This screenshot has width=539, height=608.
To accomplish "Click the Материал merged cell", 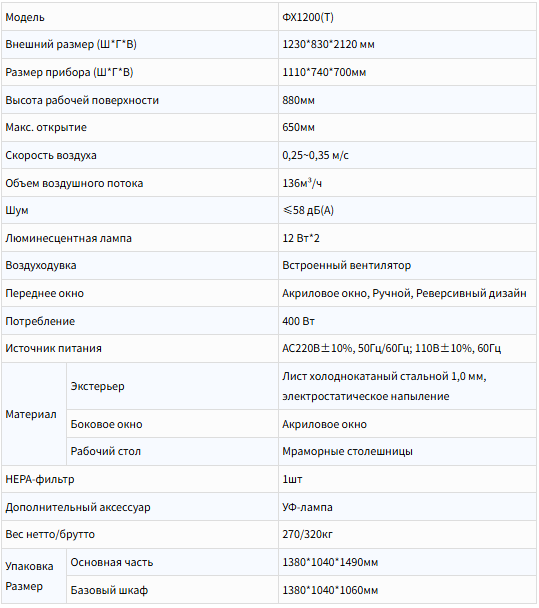I will click(x=34, y=414).
